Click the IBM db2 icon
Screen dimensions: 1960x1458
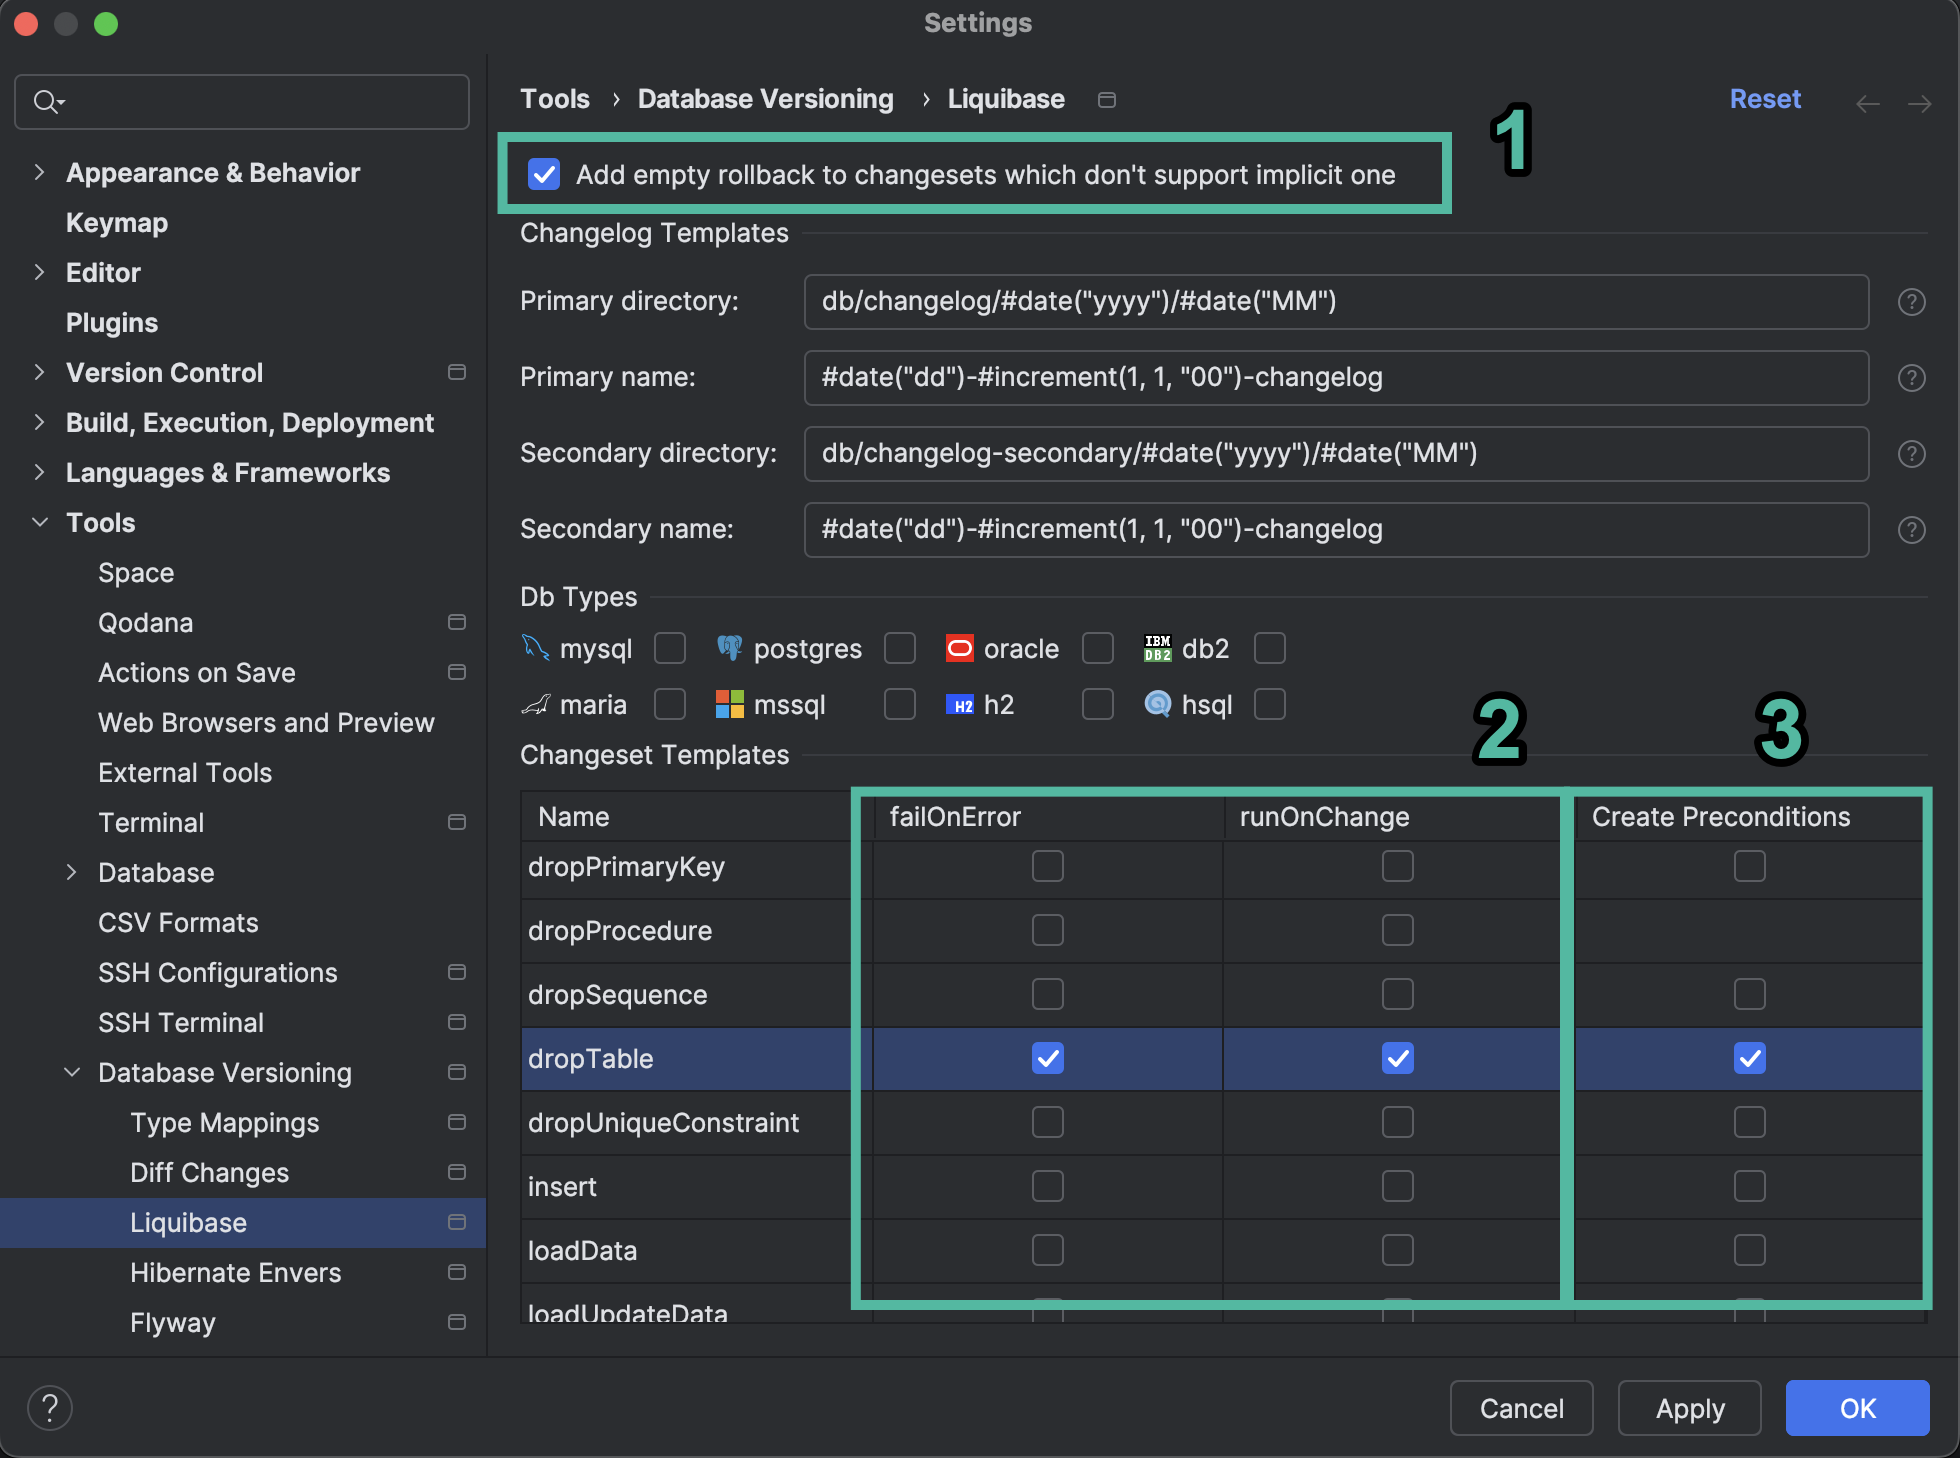1156,648
